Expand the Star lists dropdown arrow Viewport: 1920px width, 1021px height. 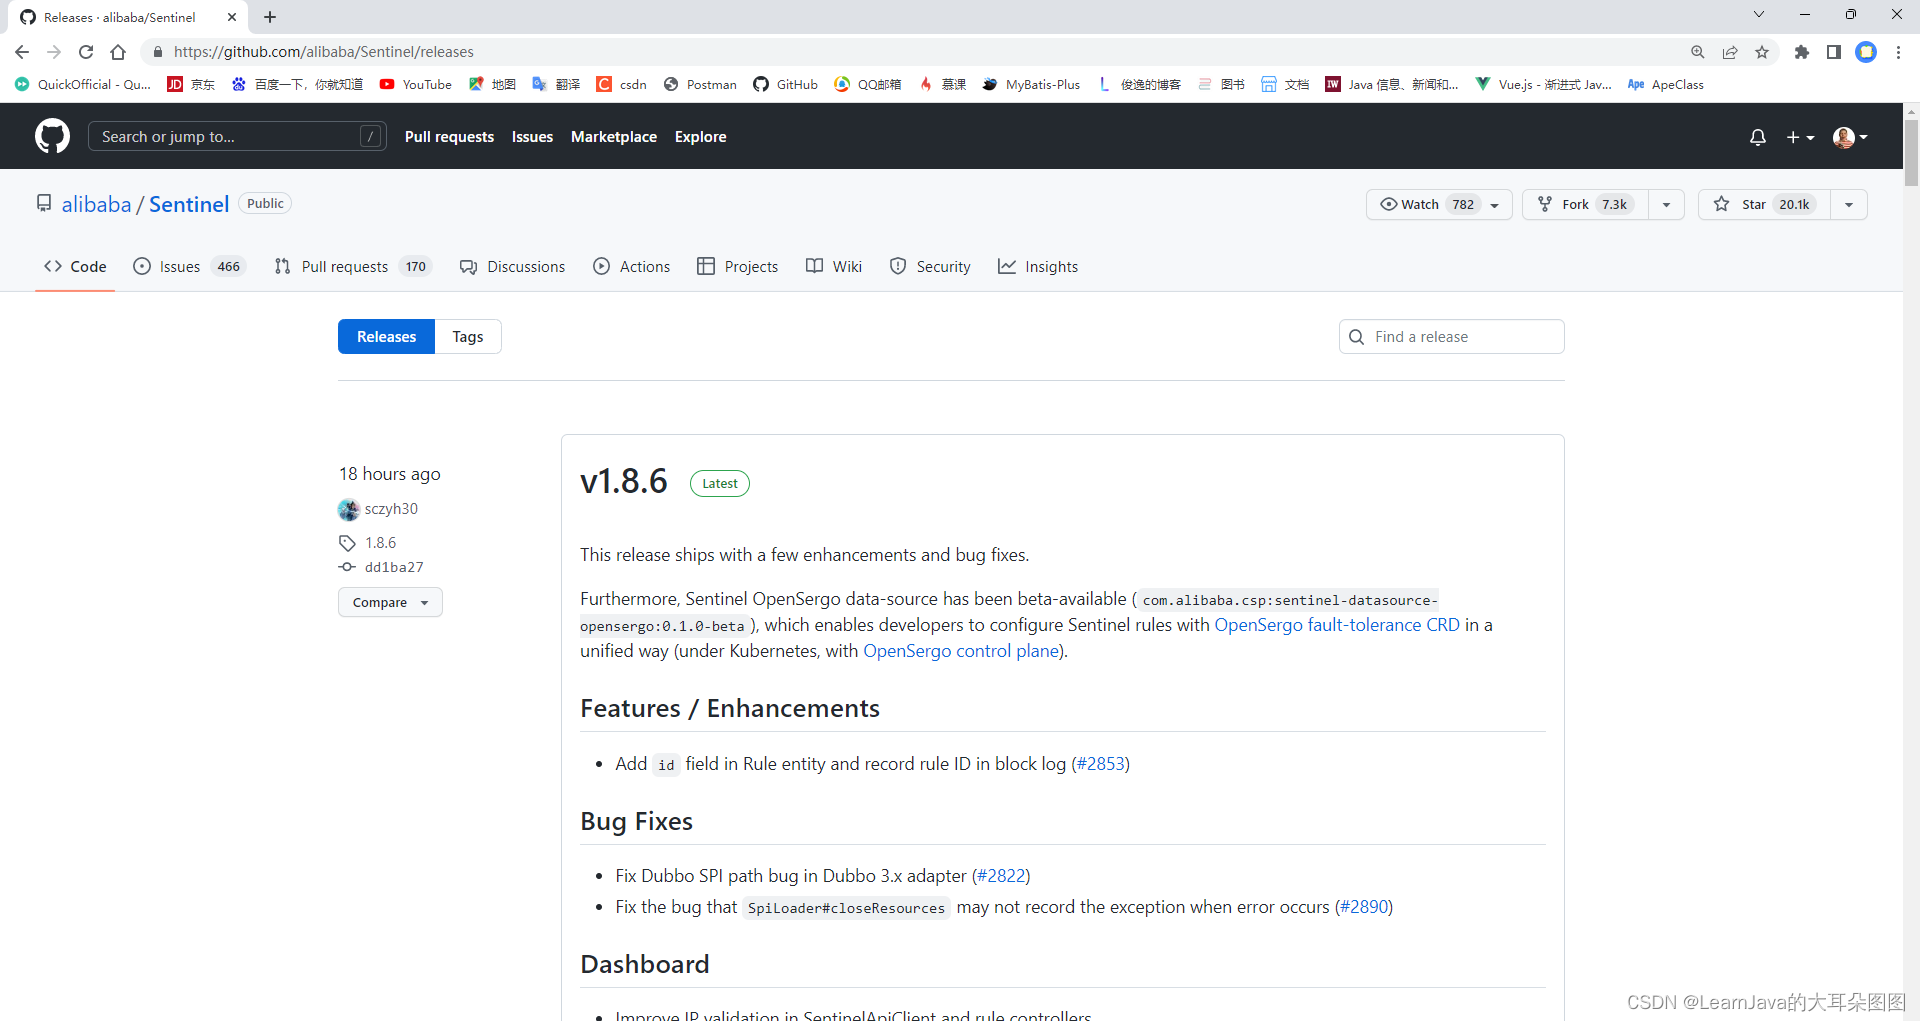tap(1849, 204)
